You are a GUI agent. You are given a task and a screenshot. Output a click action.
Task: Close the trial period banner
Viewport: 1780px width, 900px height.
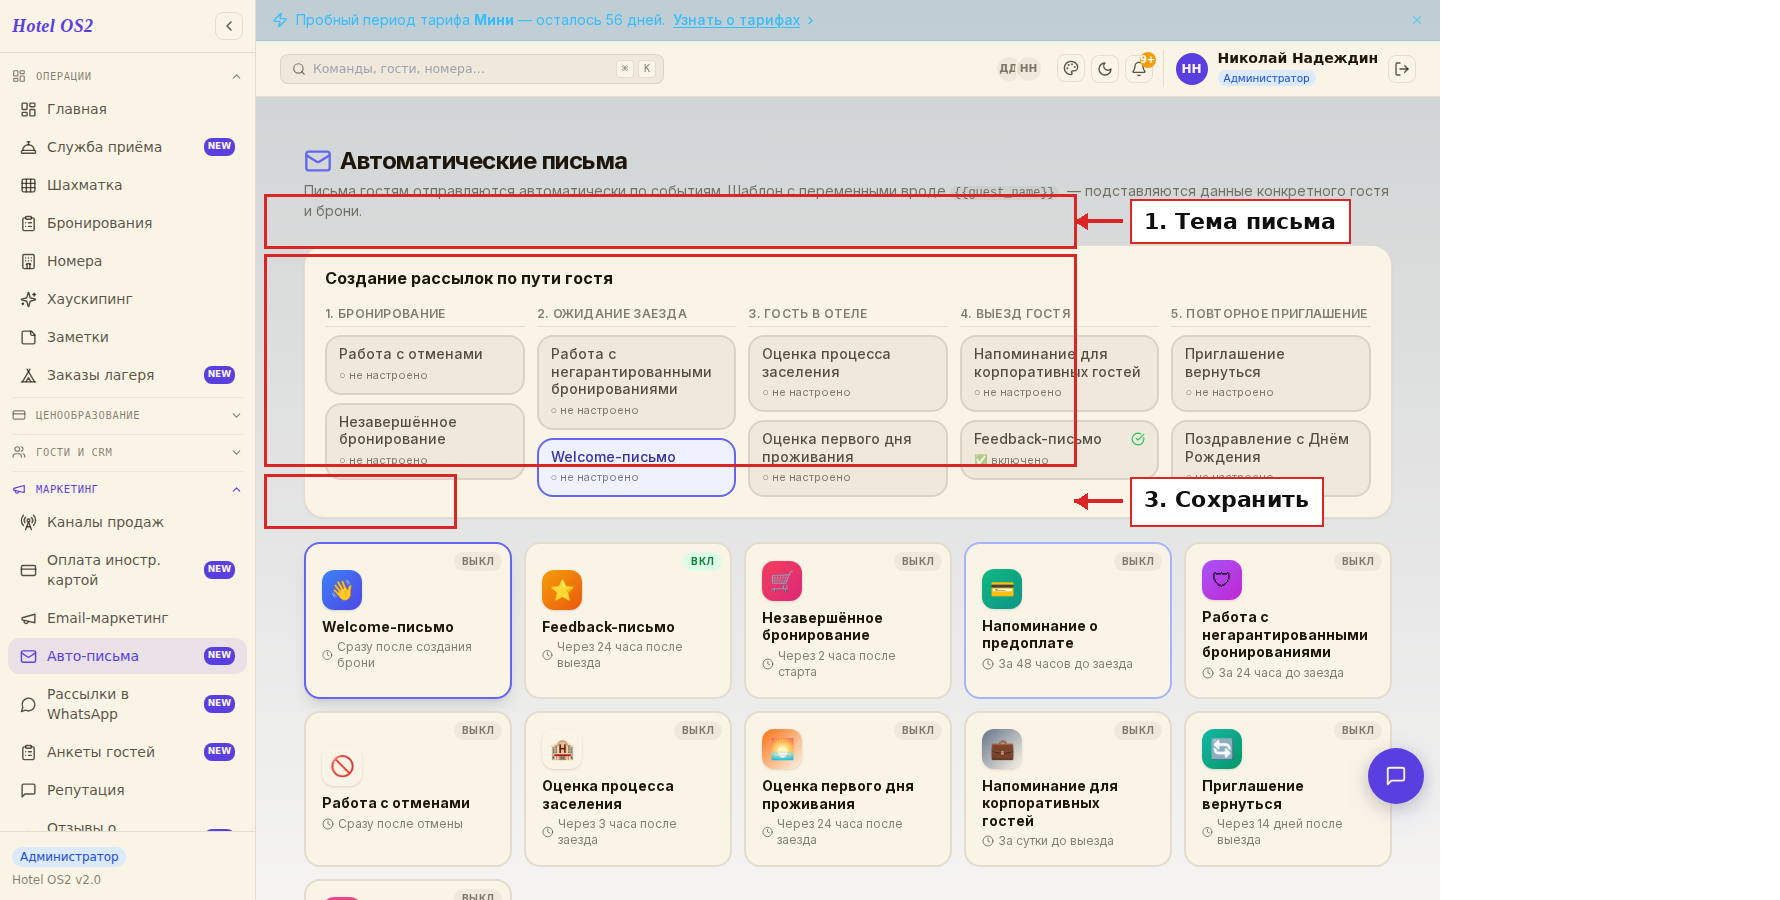click(1417, 20)
